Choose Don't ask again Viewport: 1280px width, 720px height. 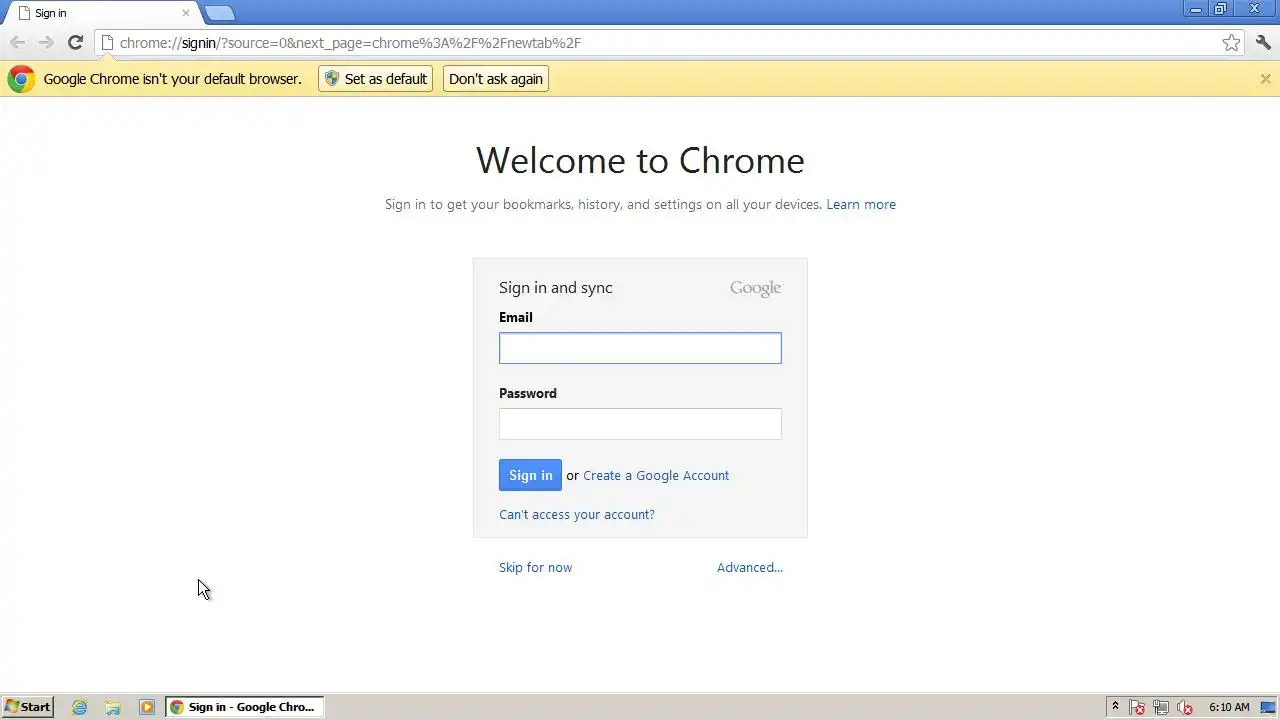(x=495, y=79)
